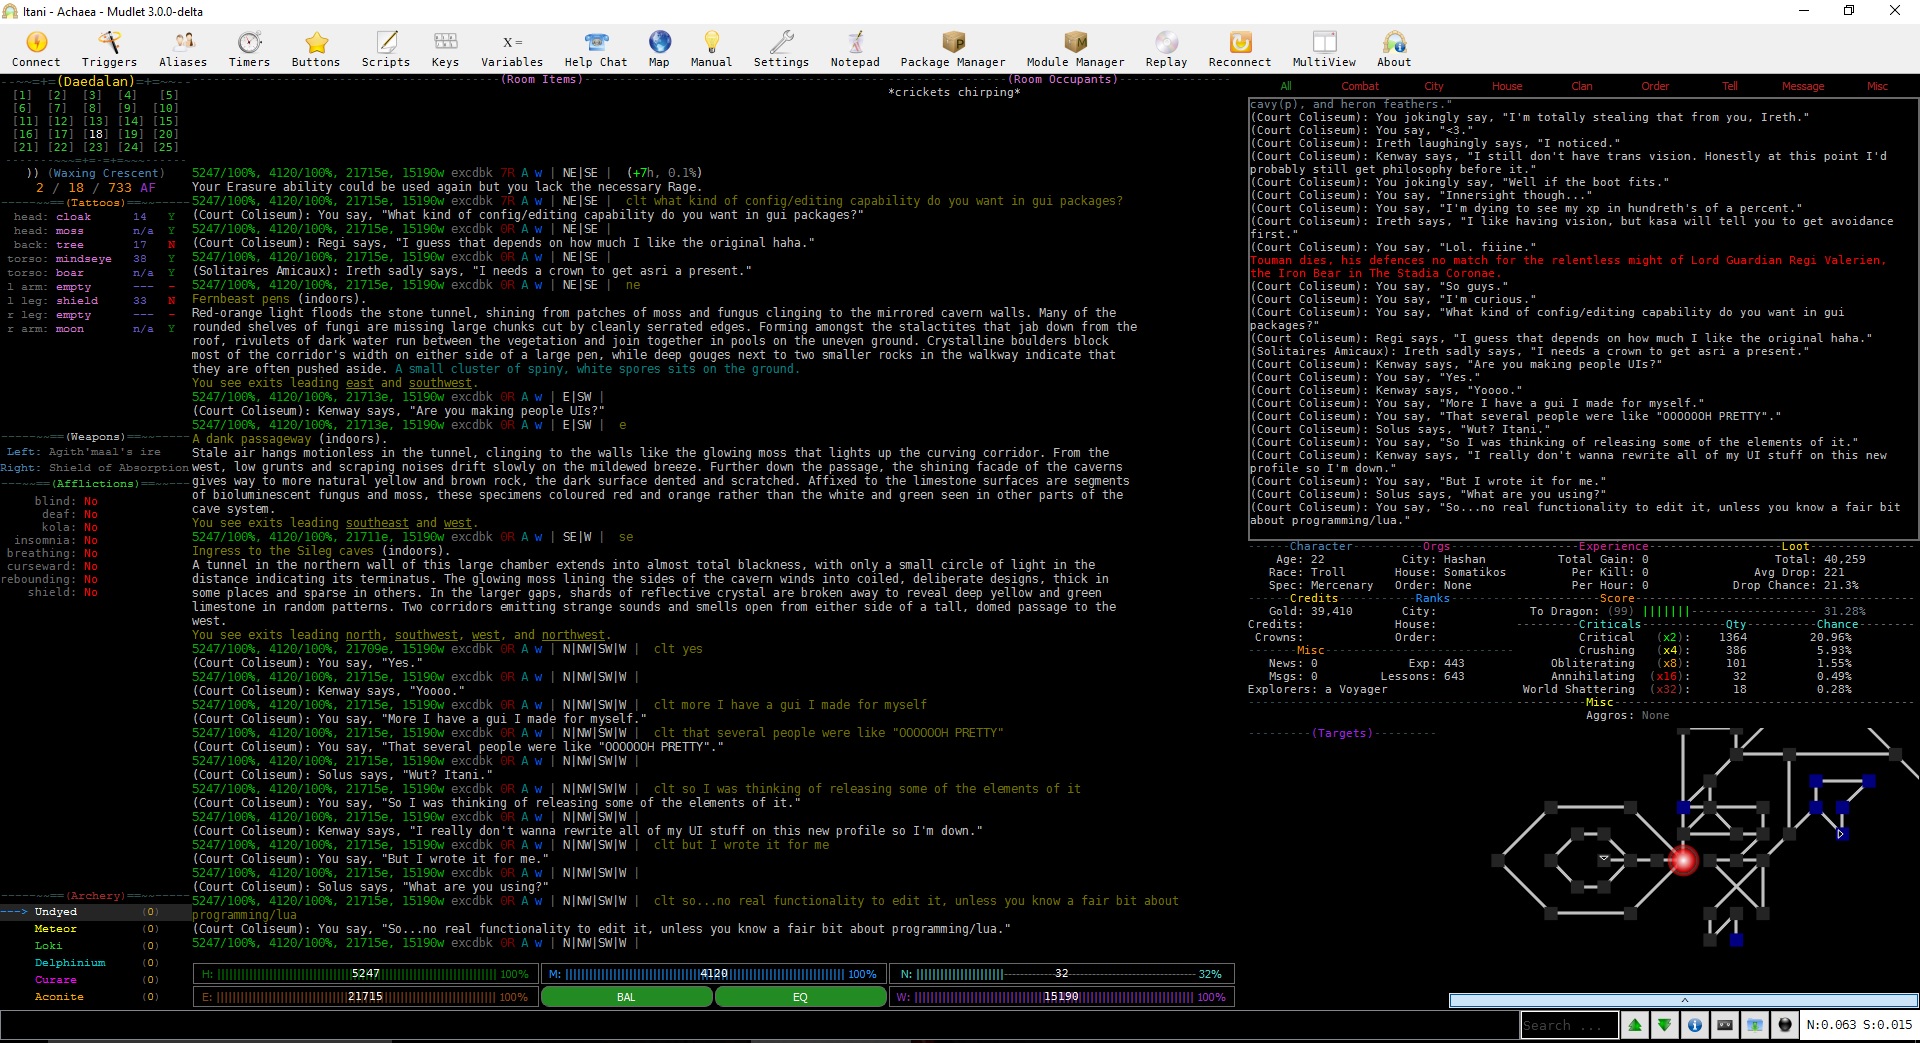Screen dimensions: 1920x1043
Task: Open the Timers editor
Action: coord(249,49)
